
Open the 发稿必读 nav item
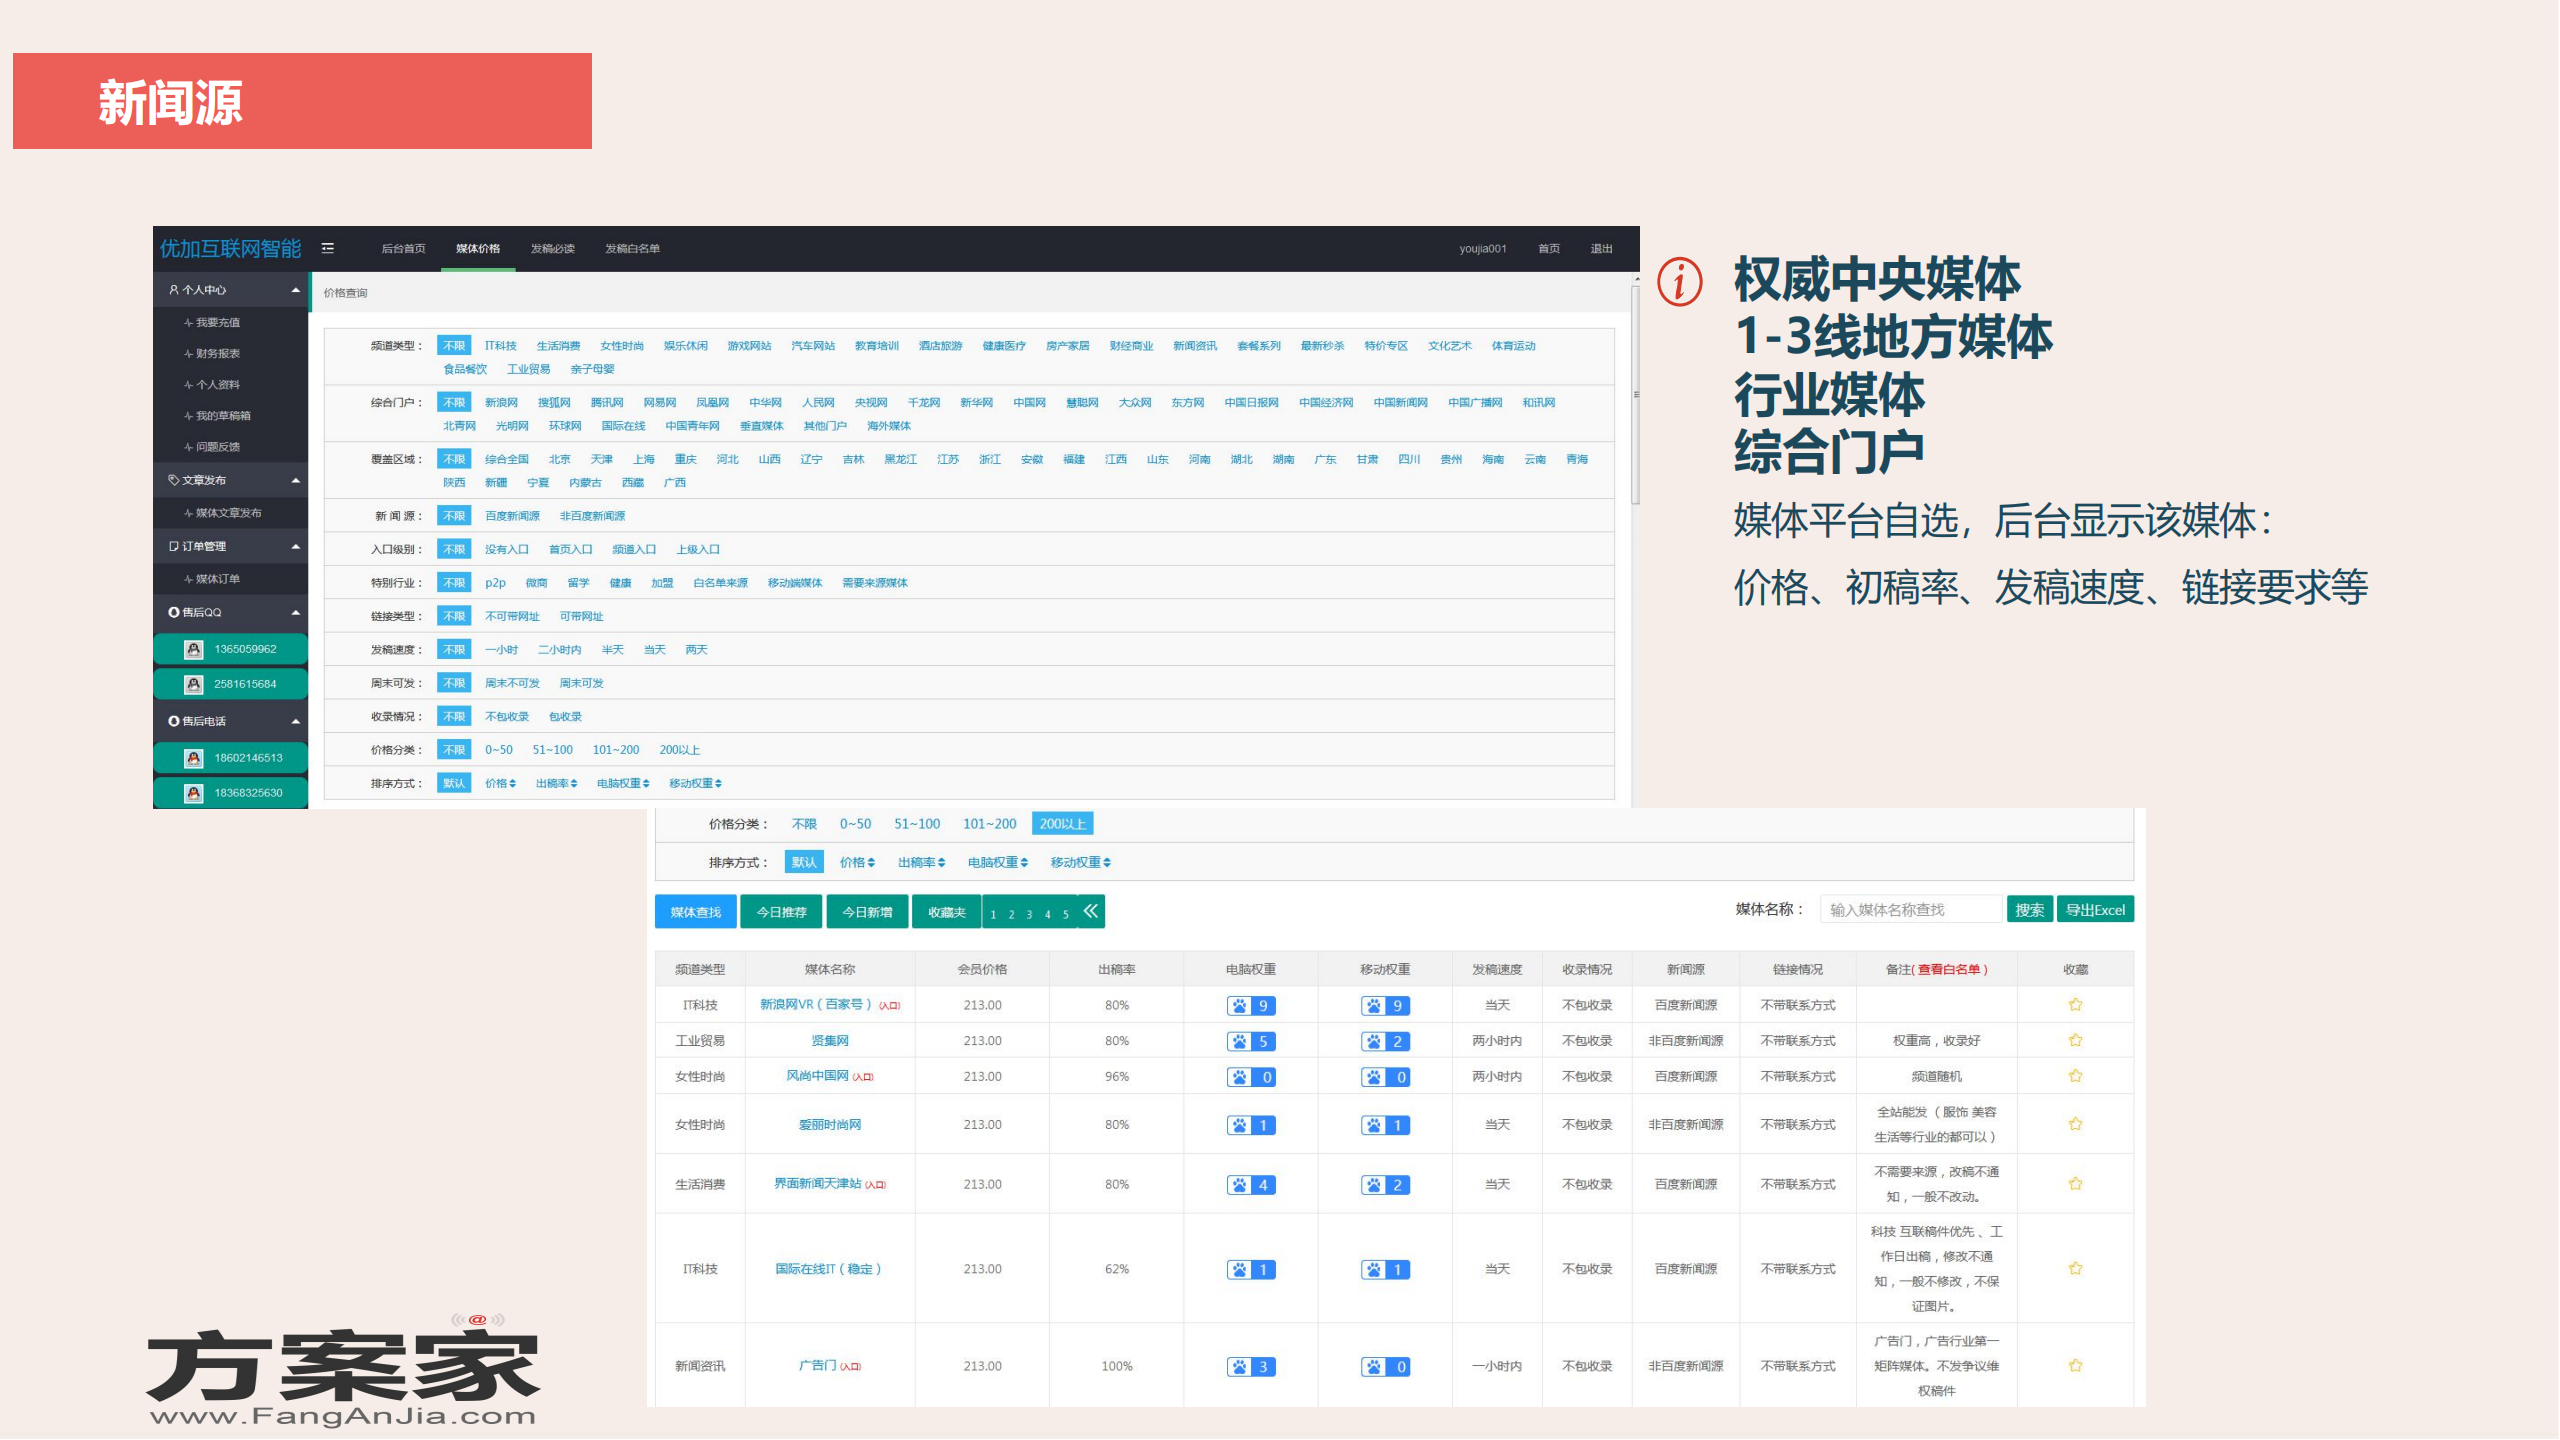[553, 249]
